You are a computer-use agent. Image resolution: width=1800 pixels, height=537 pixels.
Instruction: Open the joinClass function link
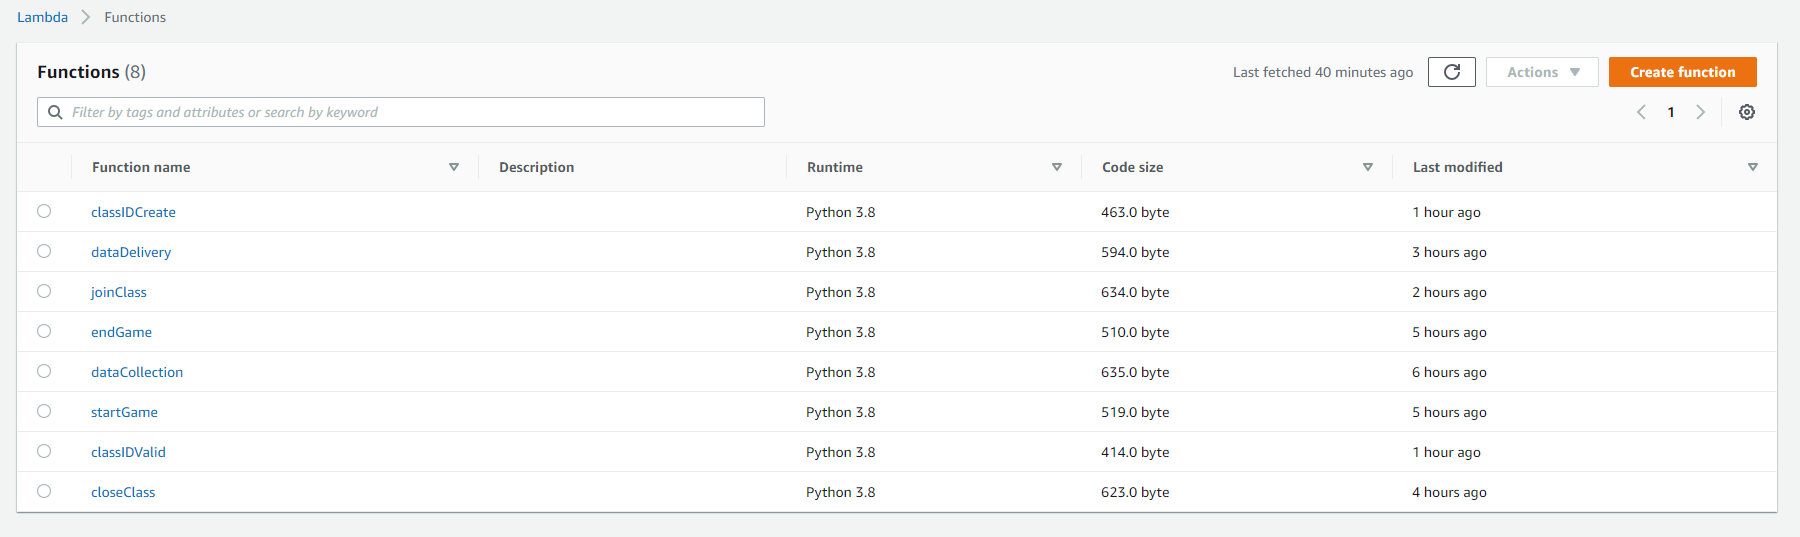(x=119, y=292)
